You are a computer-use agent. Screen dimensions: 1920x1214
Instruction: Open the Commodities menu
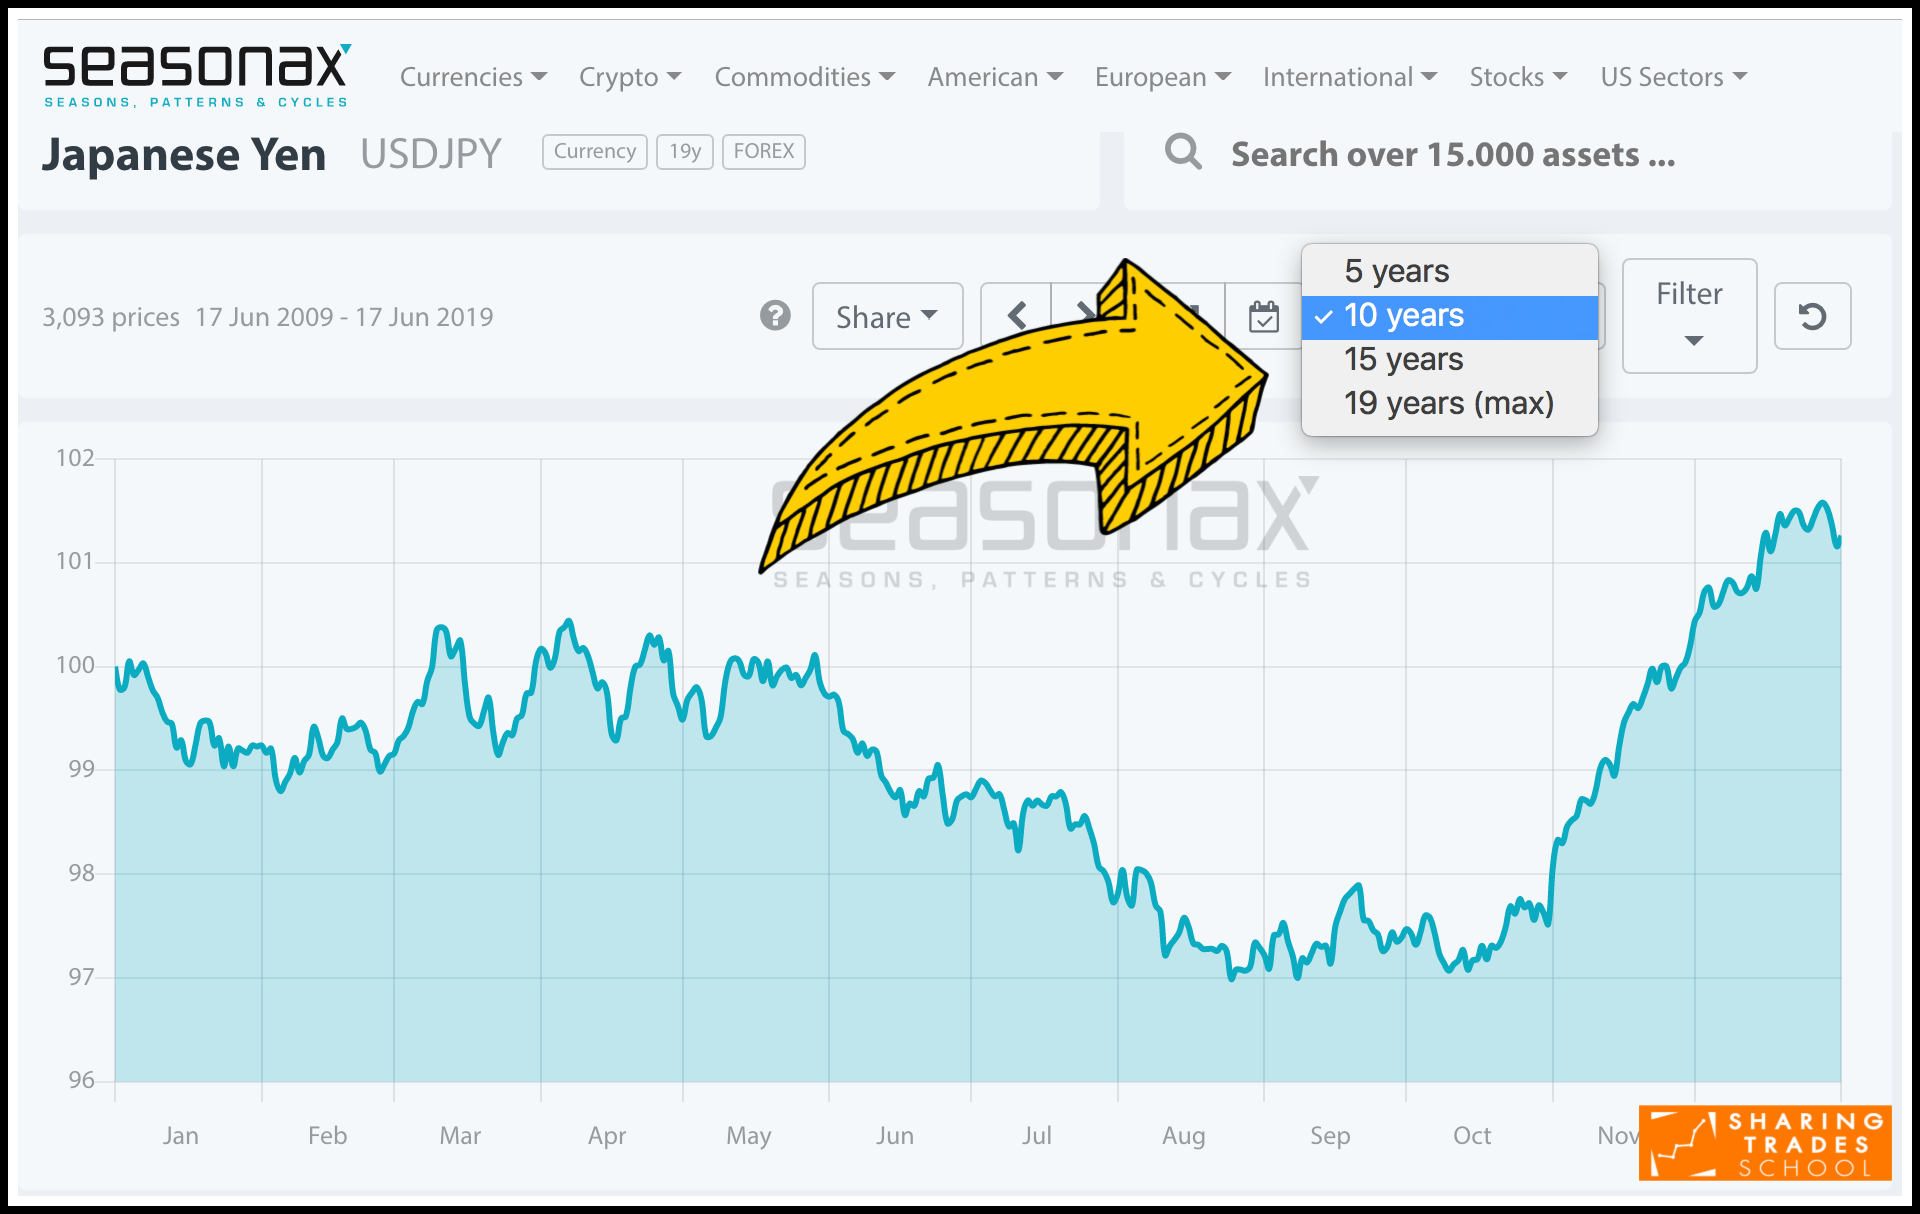click(x=804, y=77)
